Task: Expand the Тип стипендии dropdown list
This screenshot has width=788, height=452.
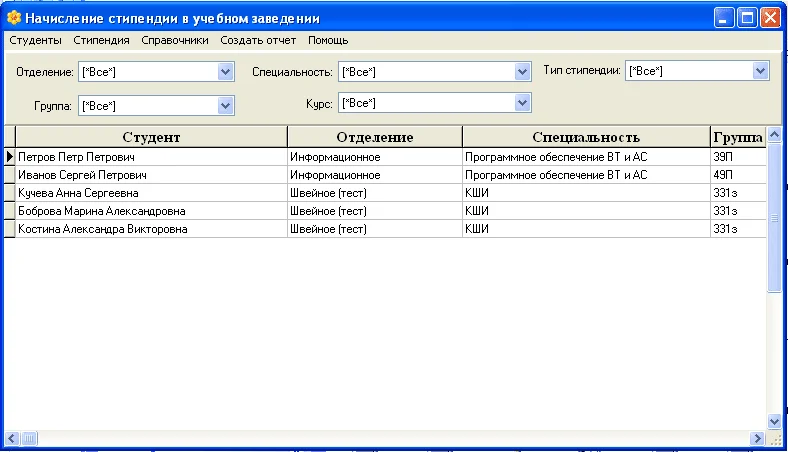Action: [760, 71]
